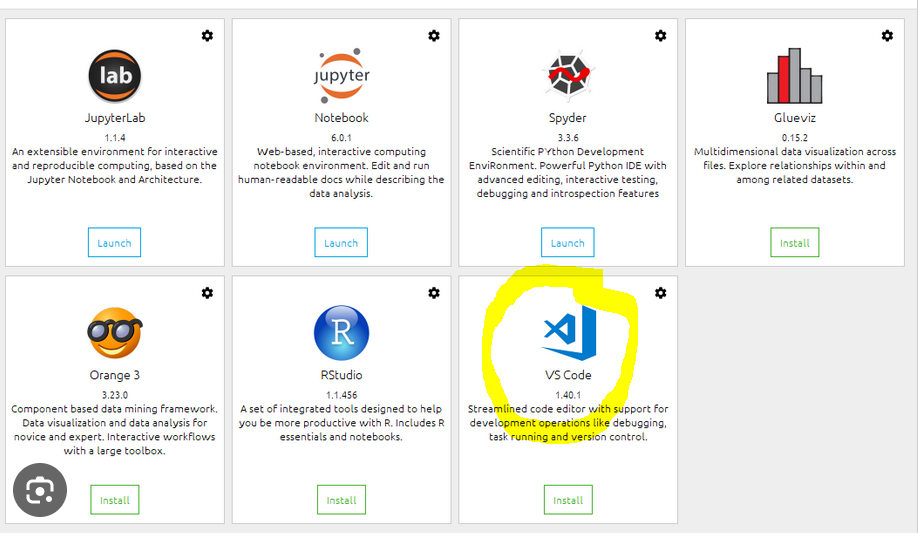Click the VS Code logo icon
This screenshot has height=533, width=918.
click(569, 333)
